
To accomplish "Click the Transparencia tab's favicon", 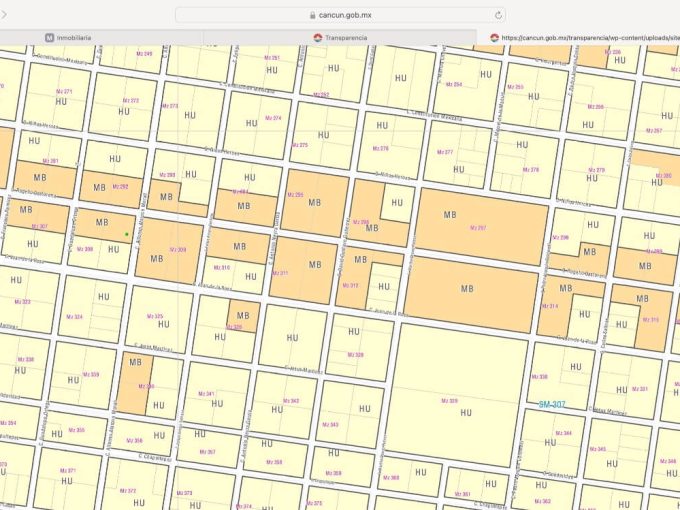I will pyautogui.click(x=317, y=37).
